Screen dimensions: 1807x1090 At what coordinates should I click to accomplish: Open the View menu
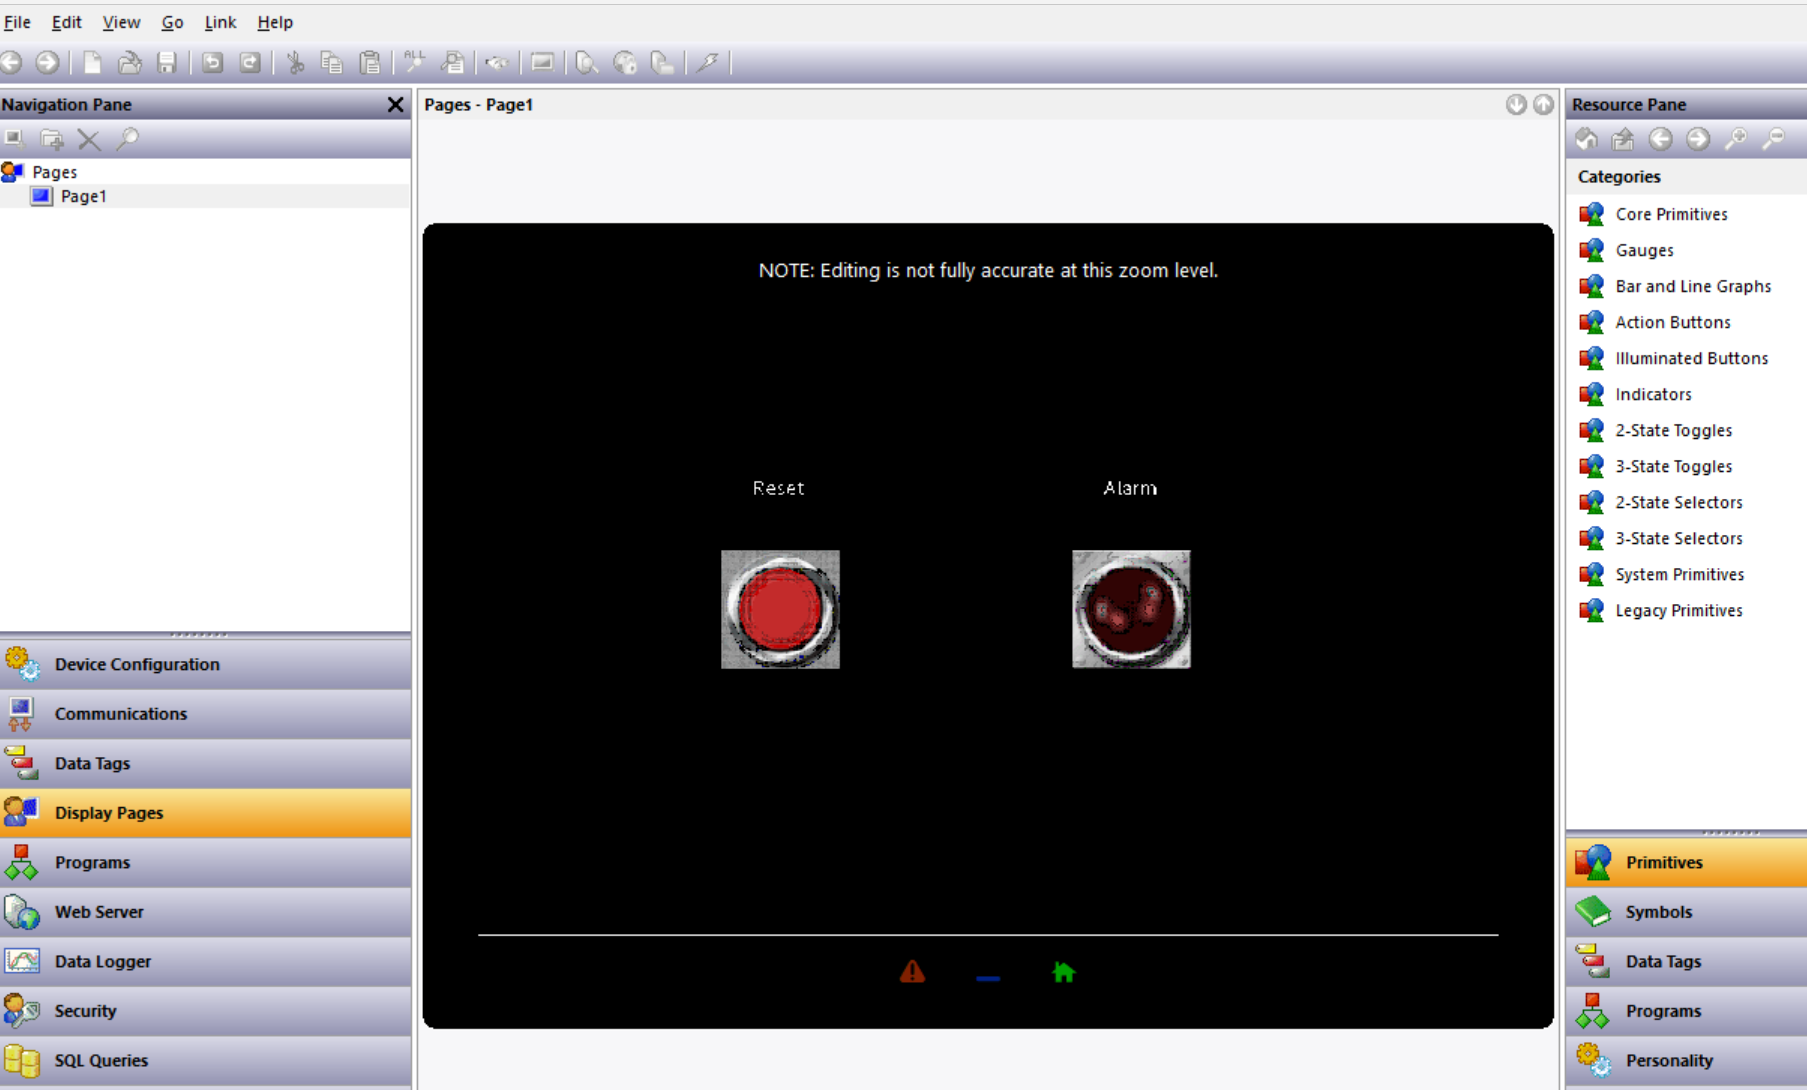point(121,22)
